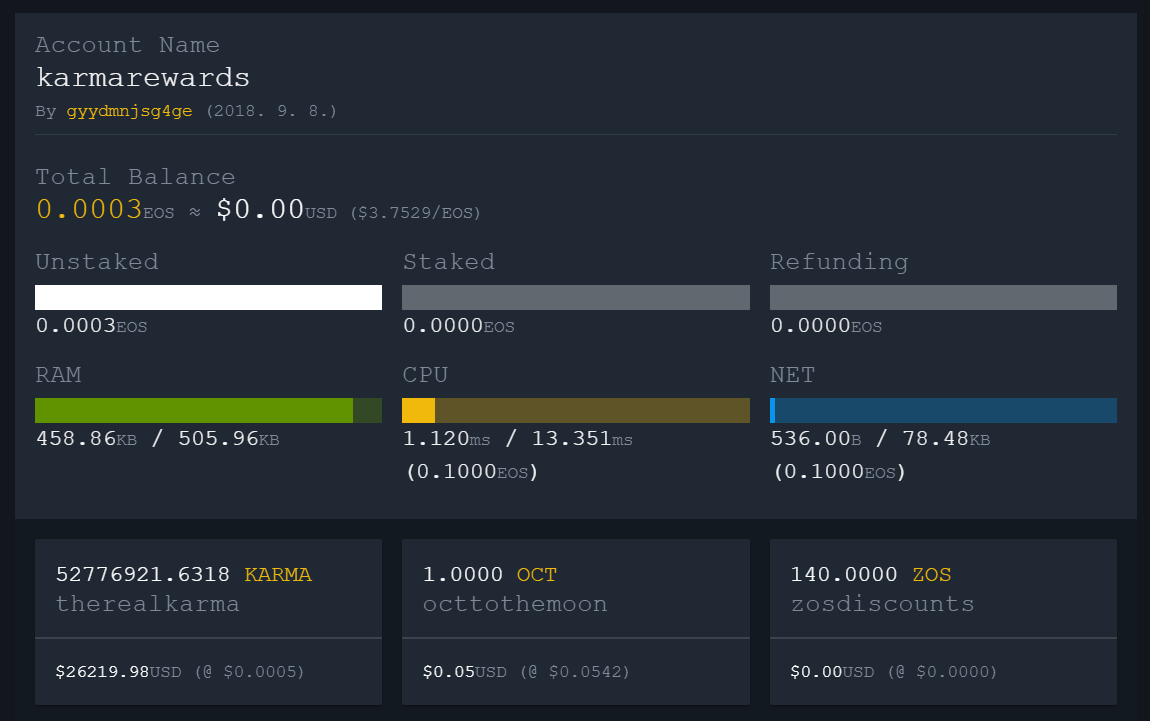
Task: Click the white Unstaked balance bar
Action: click(x=208, y=297)
